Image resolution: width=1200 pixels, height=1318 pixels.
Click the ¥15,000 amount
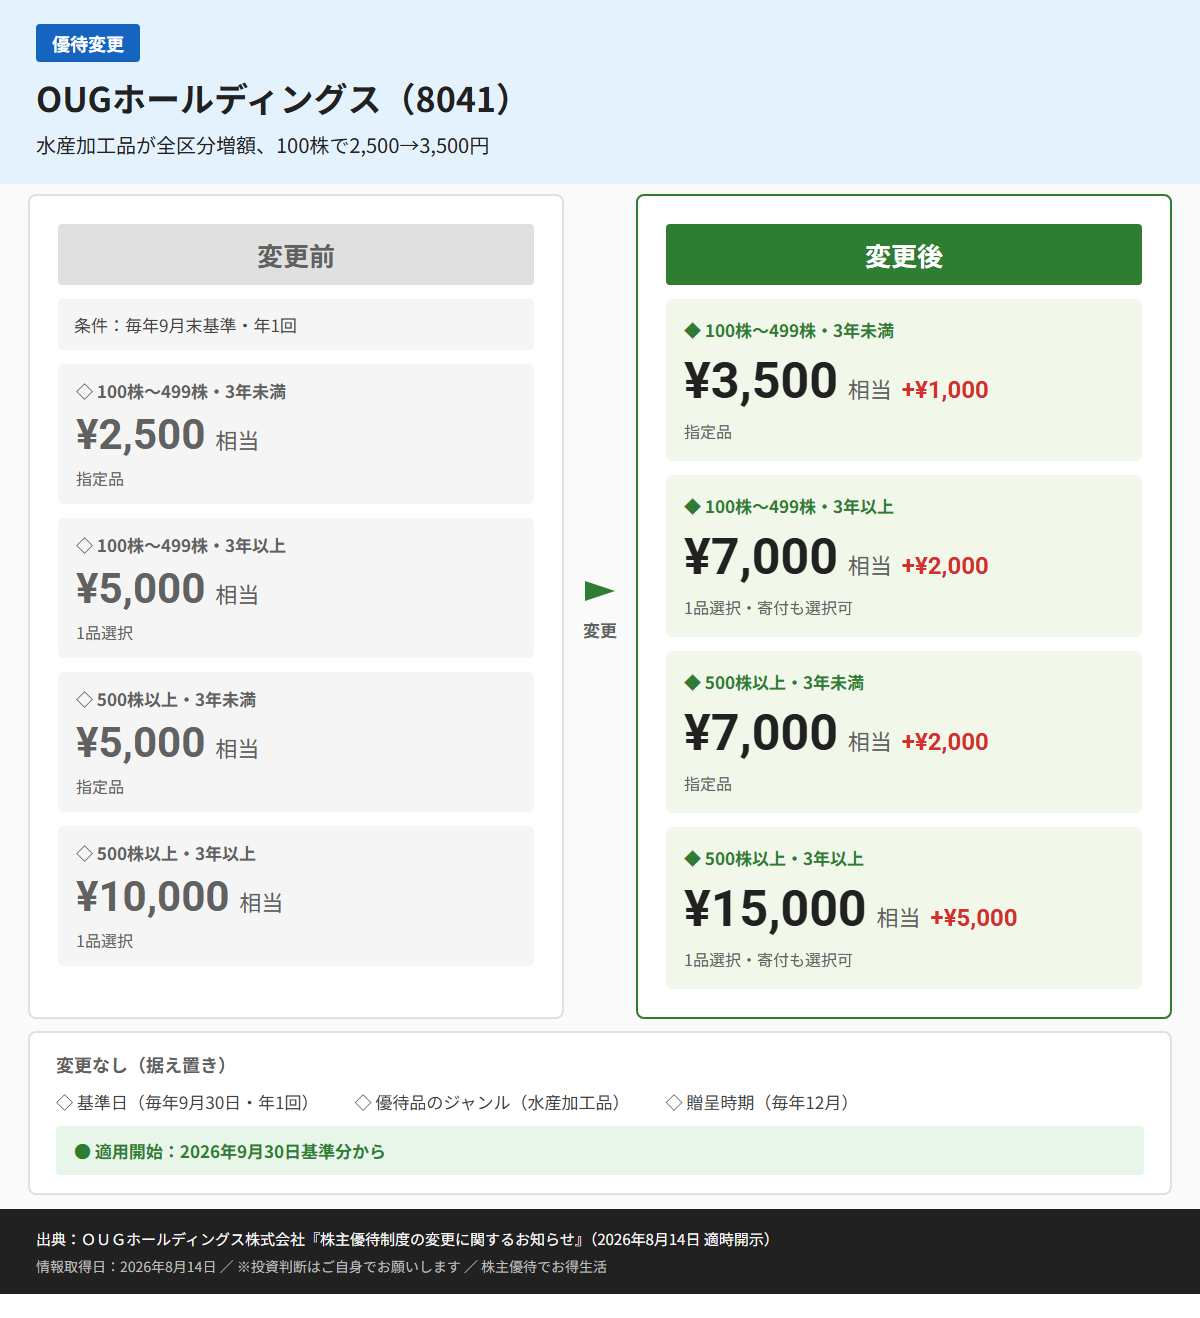click(775, 909)
